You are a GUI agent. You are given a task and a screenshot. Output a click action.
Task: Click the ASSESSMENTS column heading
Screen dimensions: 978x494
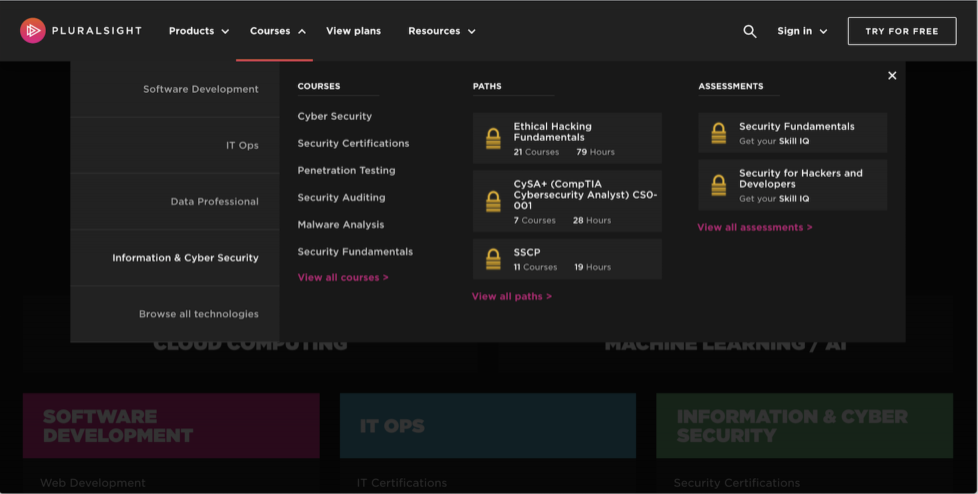tap(730, 86)
